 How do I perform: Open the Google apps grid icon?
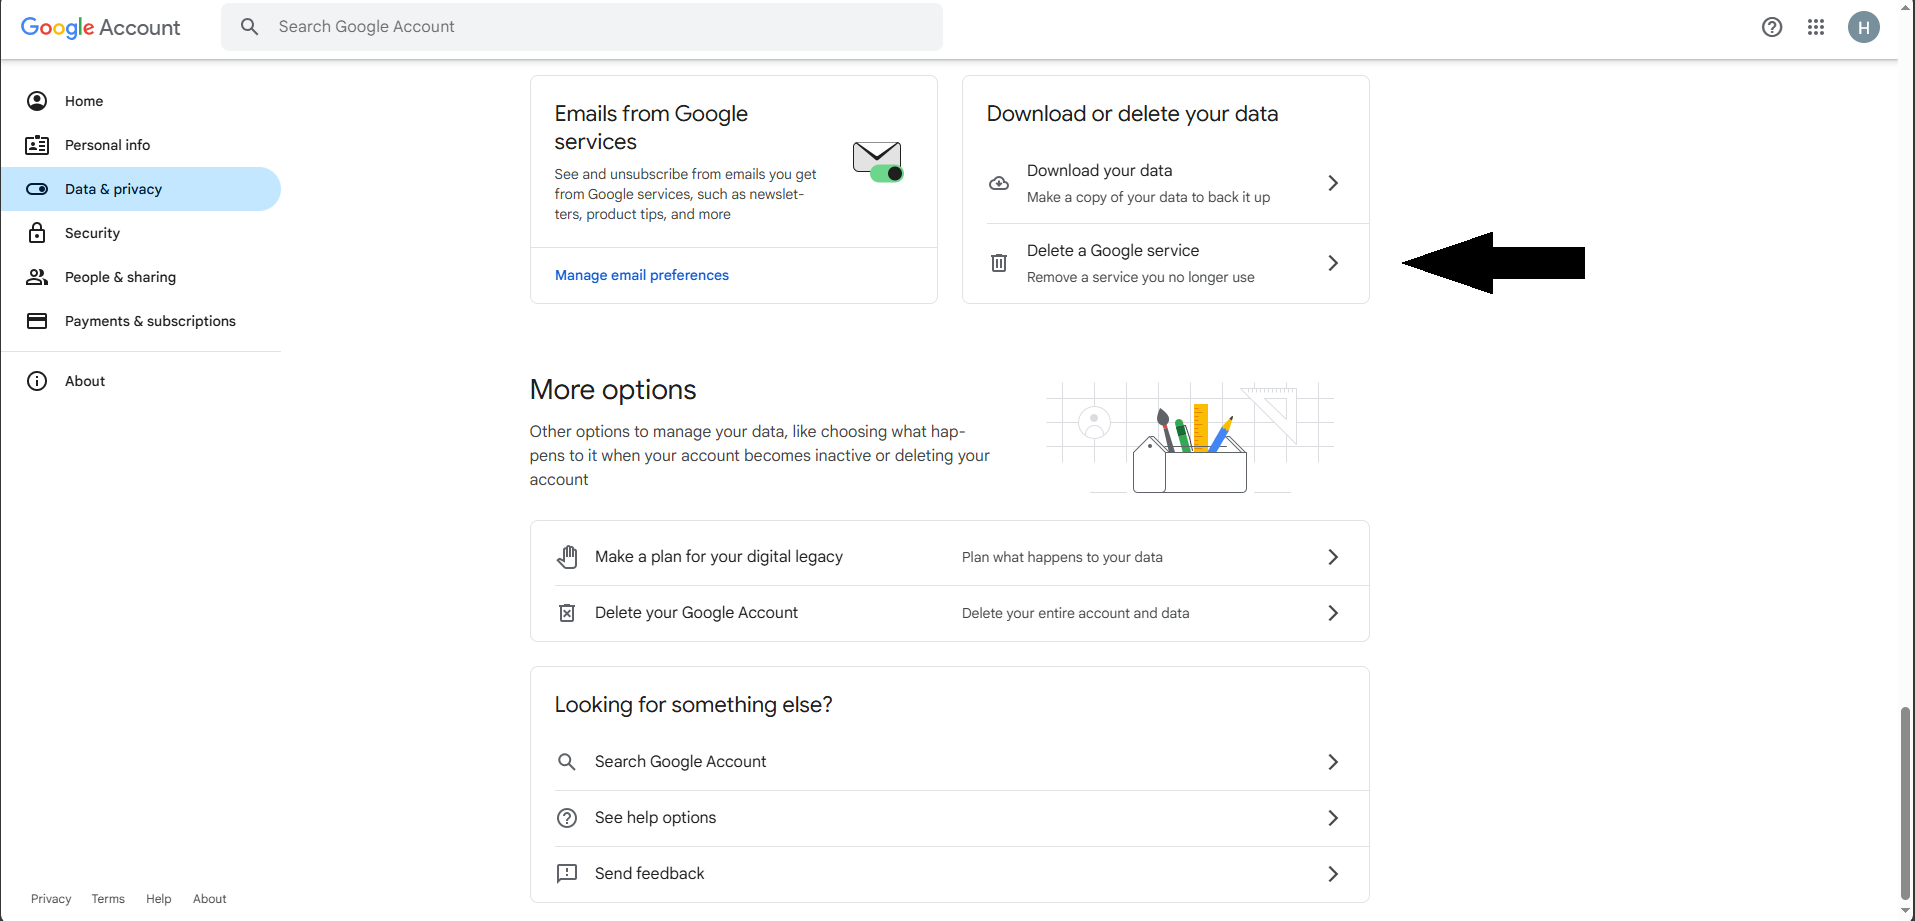1816,27
